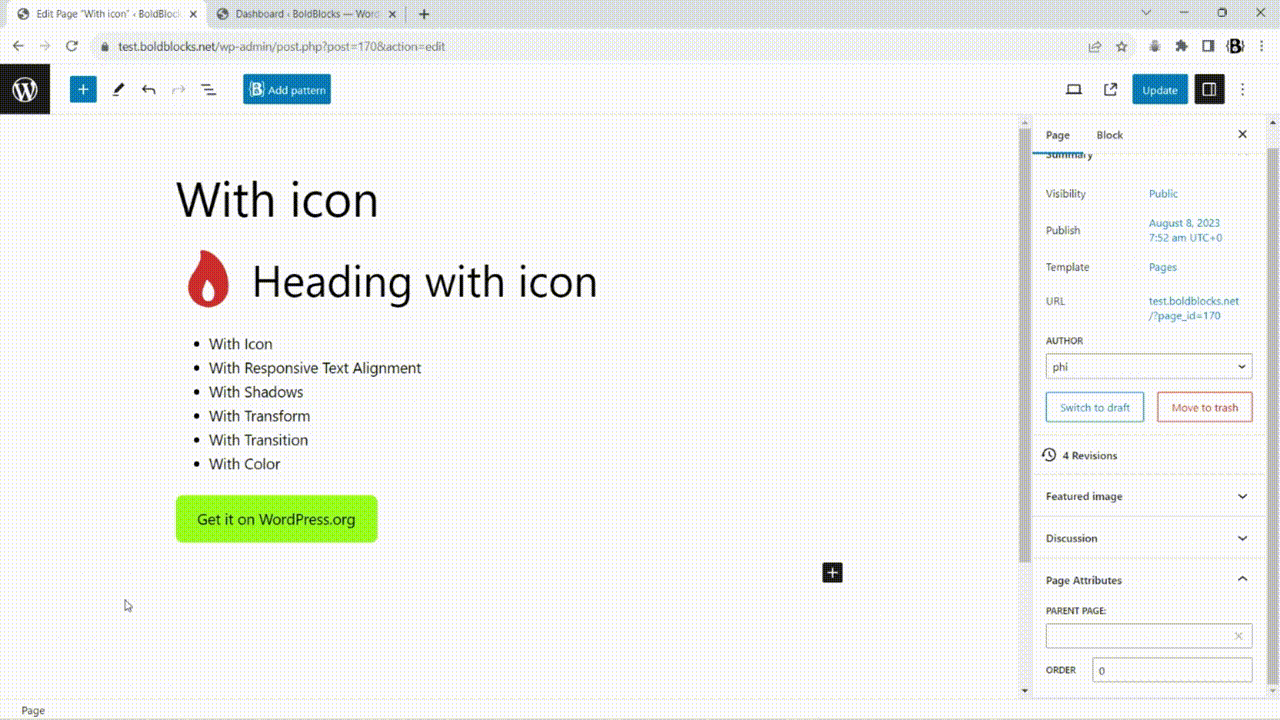Viewport: 1280px width, 720px height.
Task: Click the With Transition list item
Action: 258,440
